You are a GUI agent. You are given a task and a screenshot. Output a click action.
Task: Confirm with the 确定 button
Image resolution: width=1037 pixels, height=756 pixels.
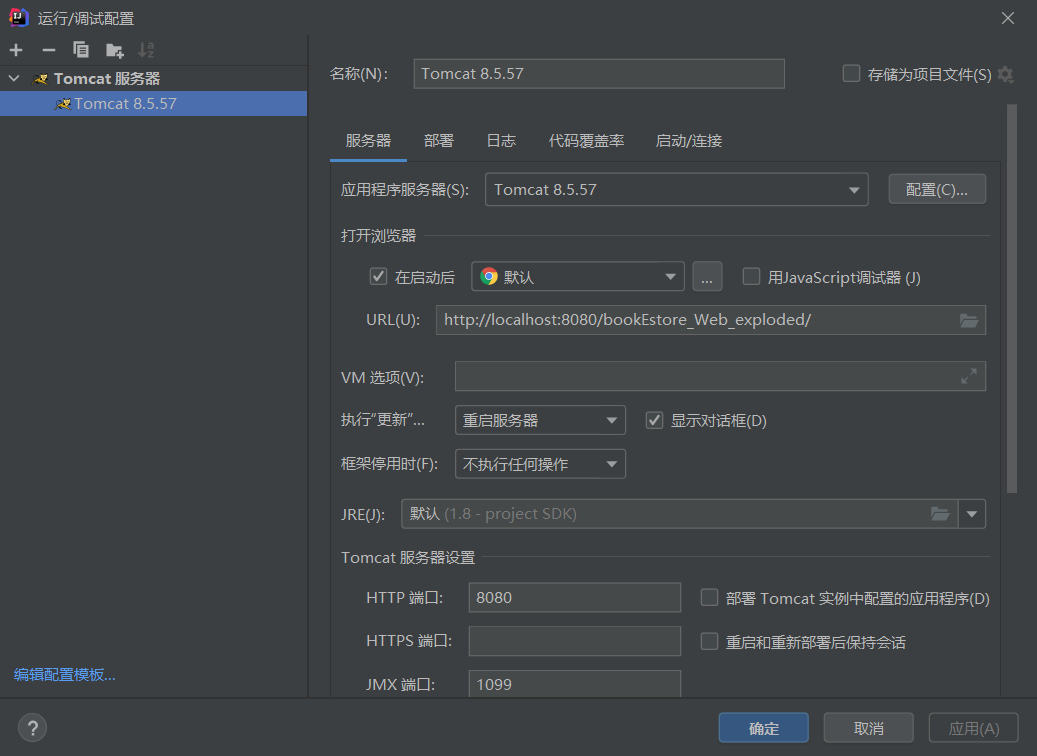click(764, 728)
